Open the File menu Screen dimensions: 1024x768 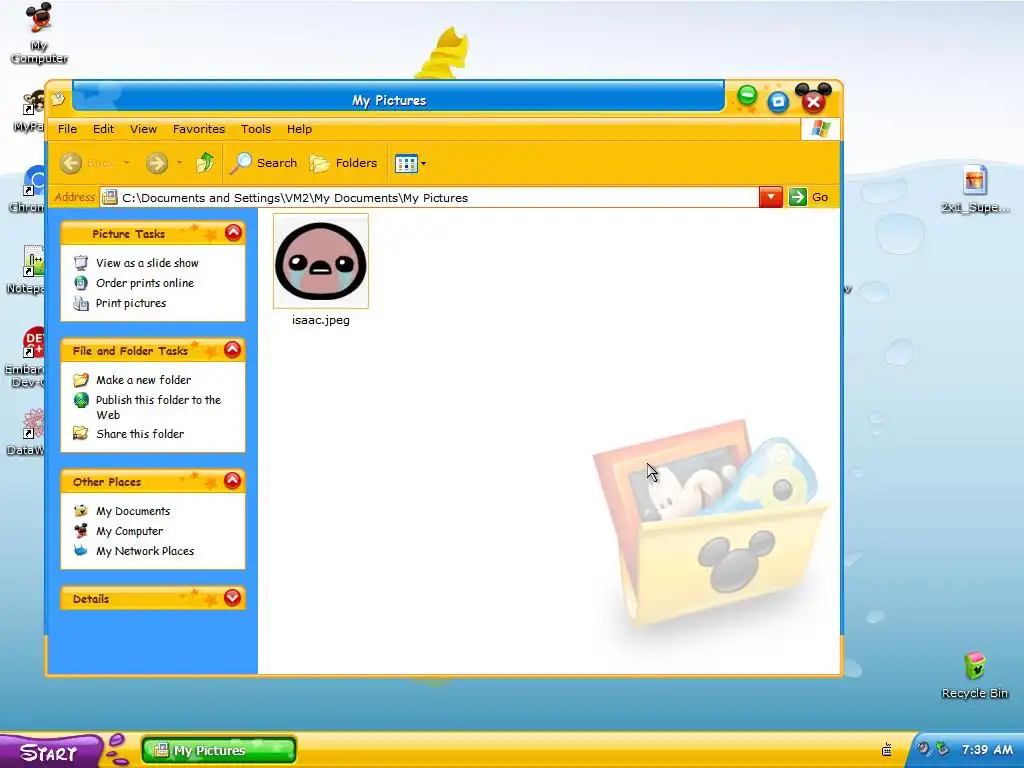67,129
